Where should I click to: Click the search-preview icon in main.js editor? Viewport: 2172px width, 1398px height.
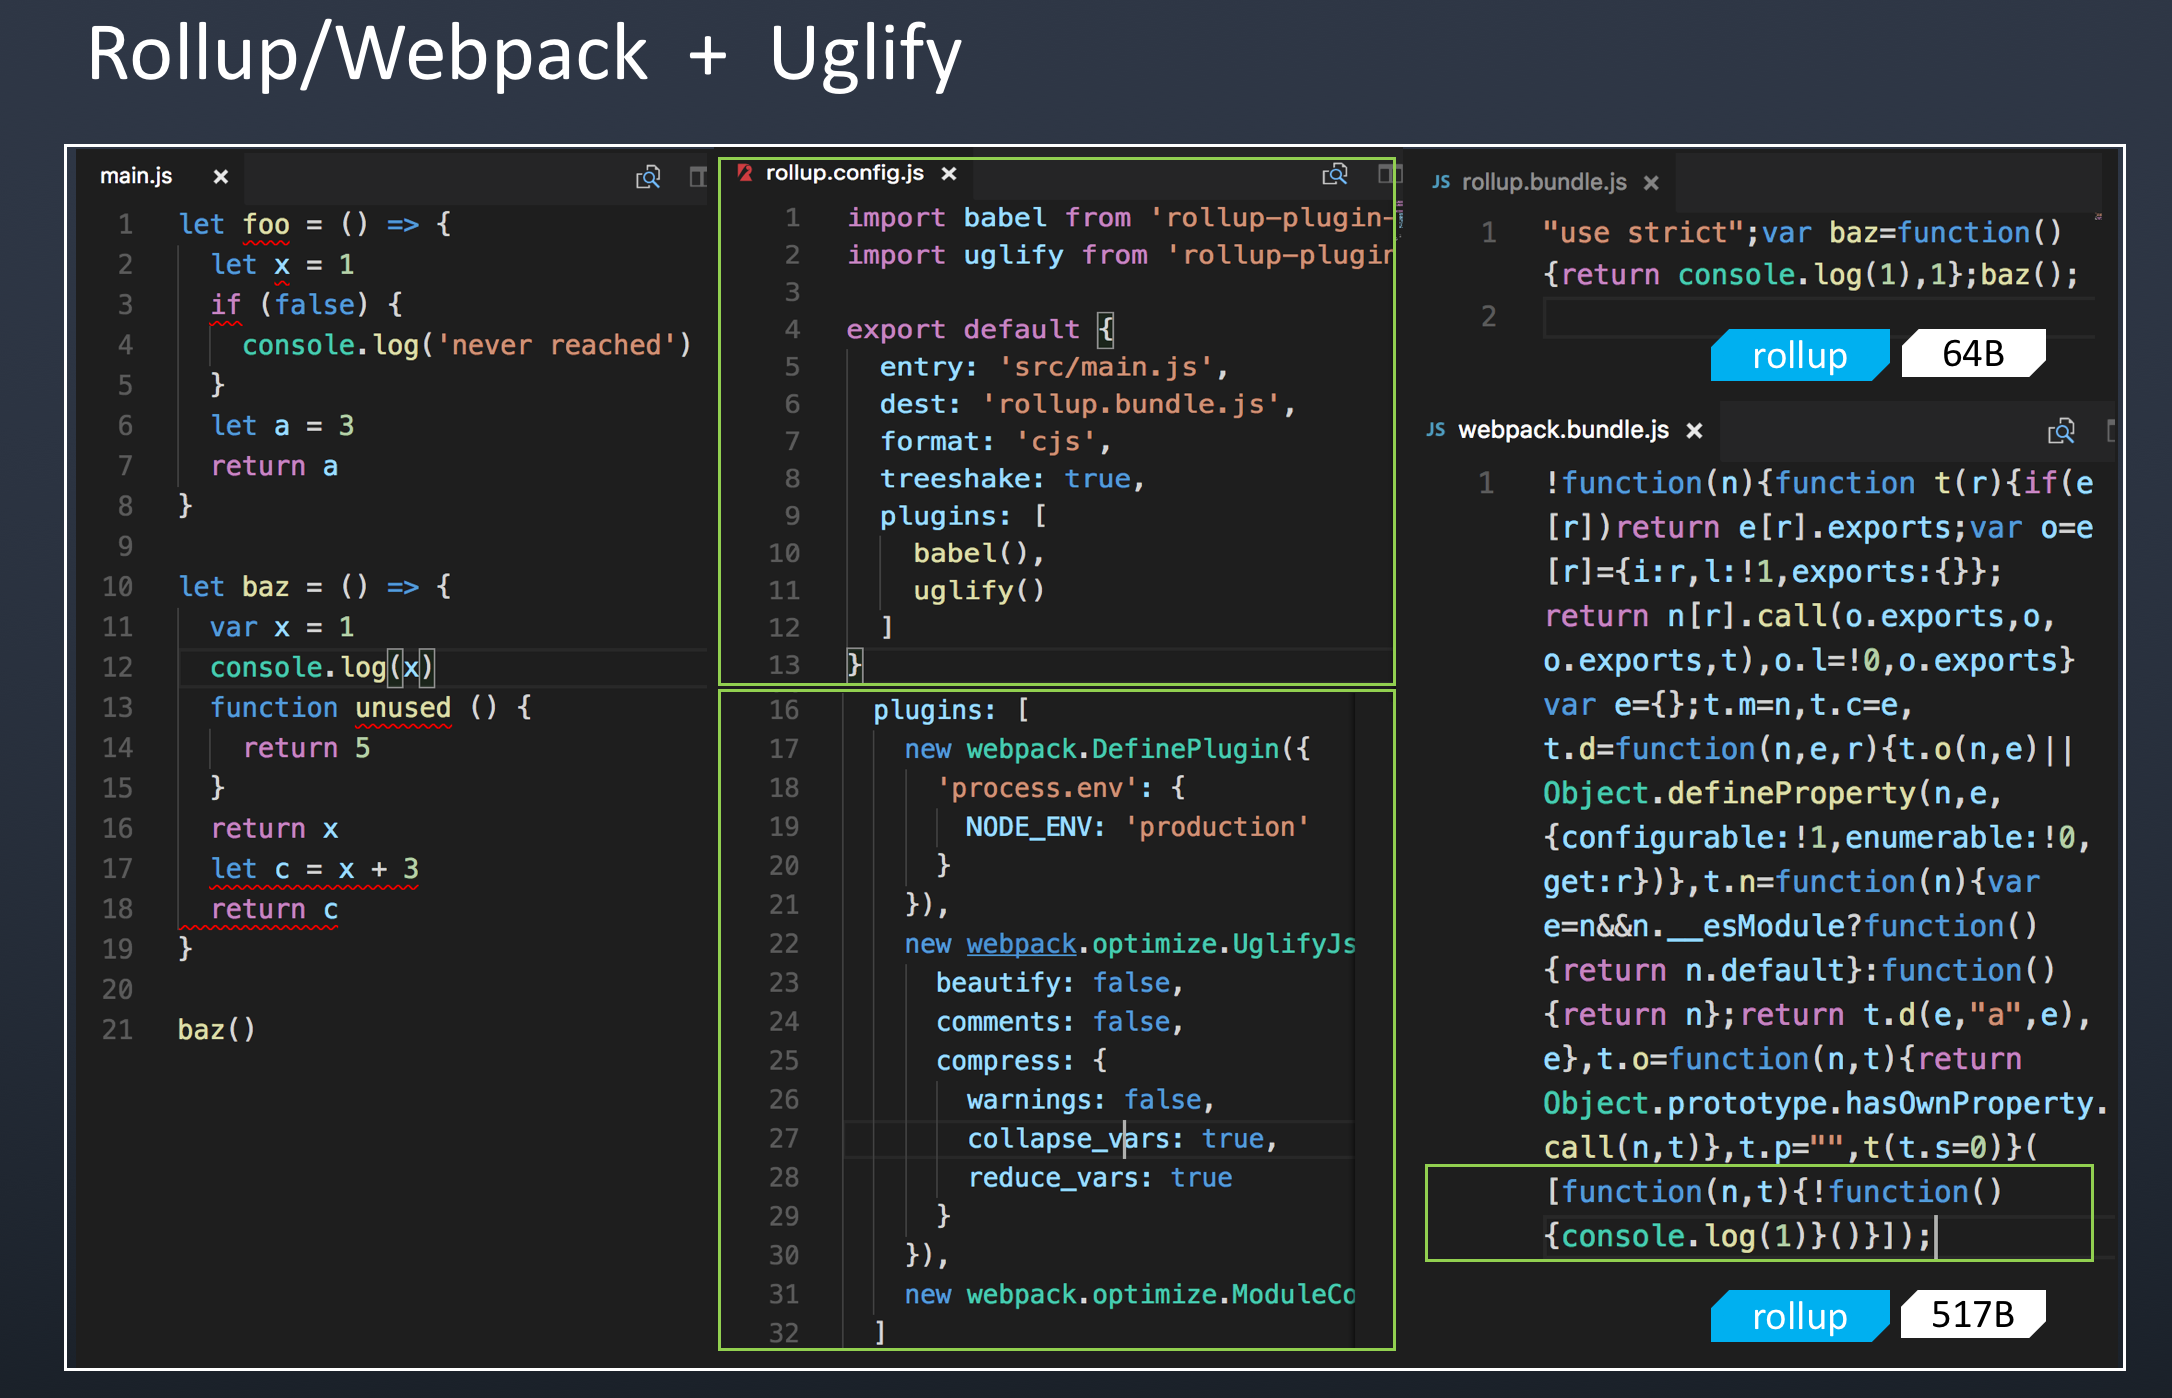click(x=648, y=178)
